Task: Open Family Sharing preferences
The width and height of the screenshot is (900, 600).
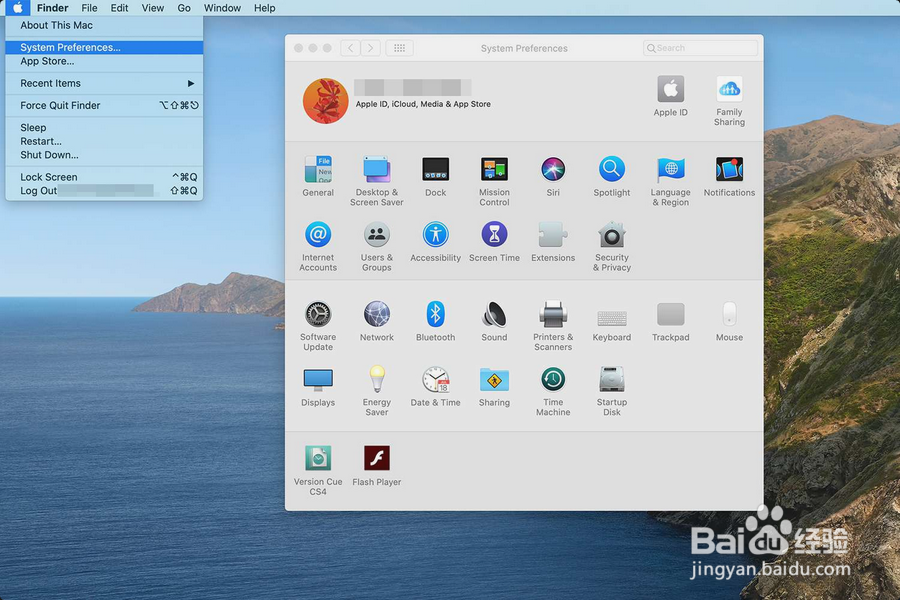Action: click(x=729, y=100)
